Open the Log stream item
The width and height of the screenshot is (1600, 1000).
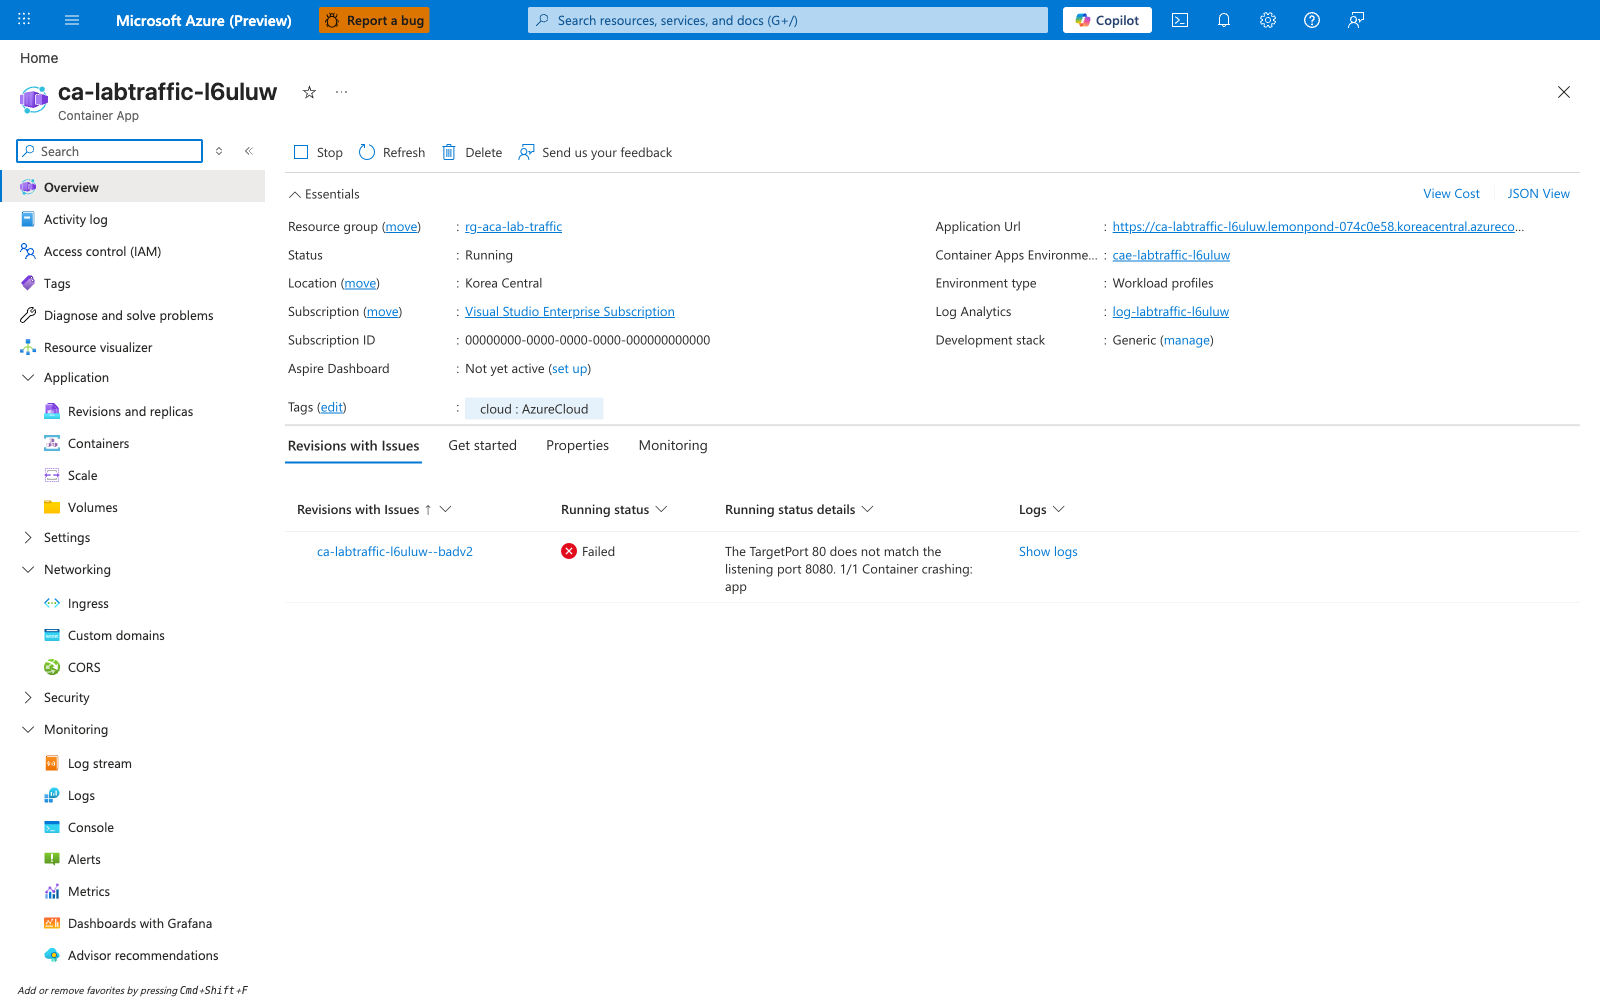tap(99, 763)
